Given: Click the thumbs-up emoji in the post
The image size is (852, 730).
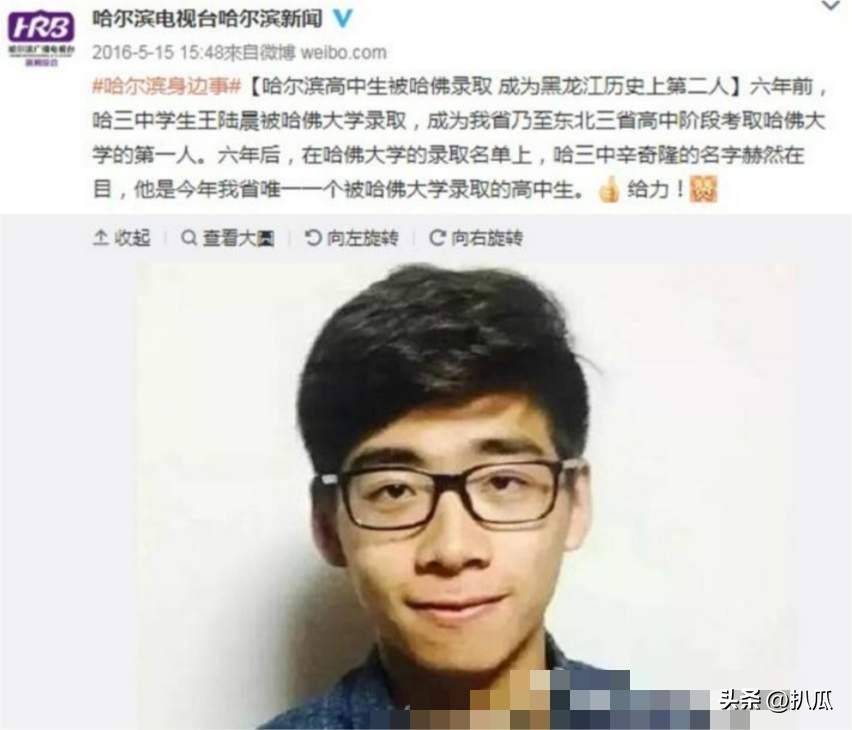Looking at the screenshot, I should (608, 190).
